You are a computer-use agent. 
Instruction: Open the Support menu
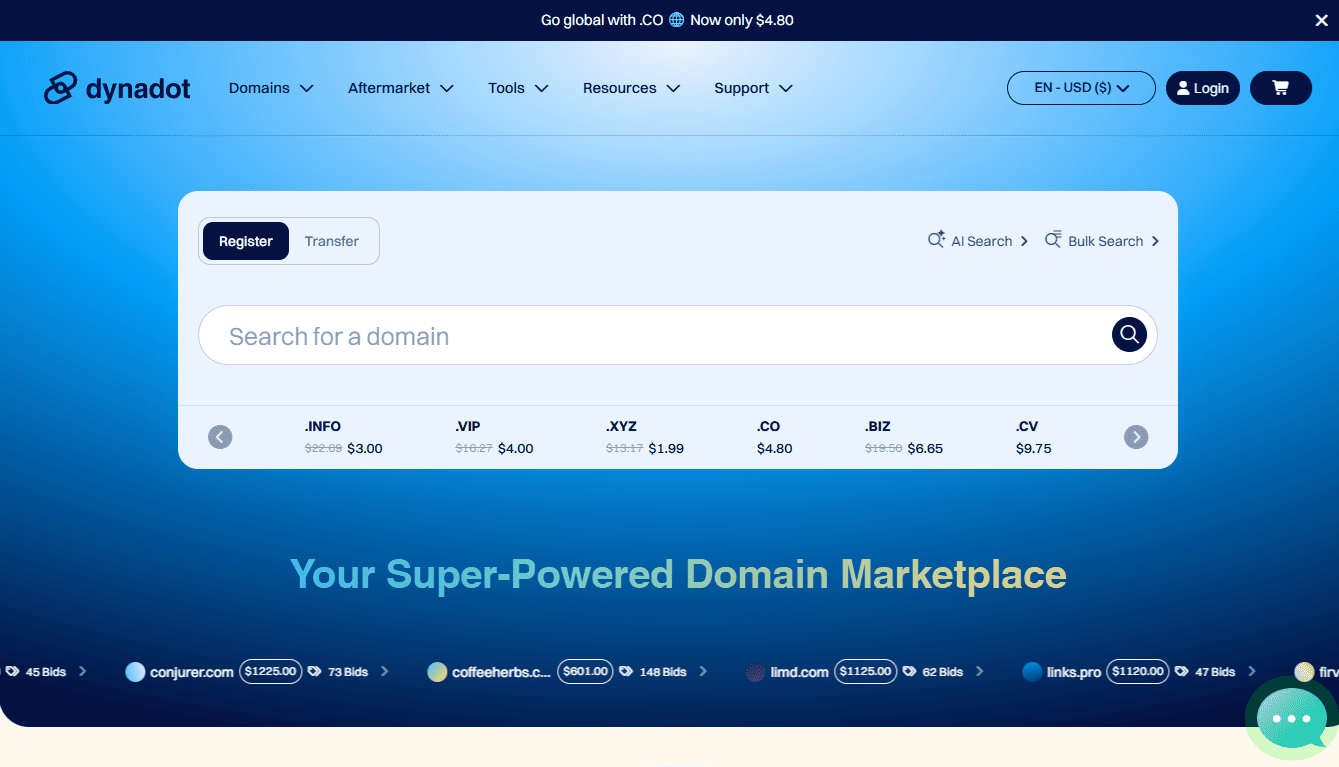752,88
